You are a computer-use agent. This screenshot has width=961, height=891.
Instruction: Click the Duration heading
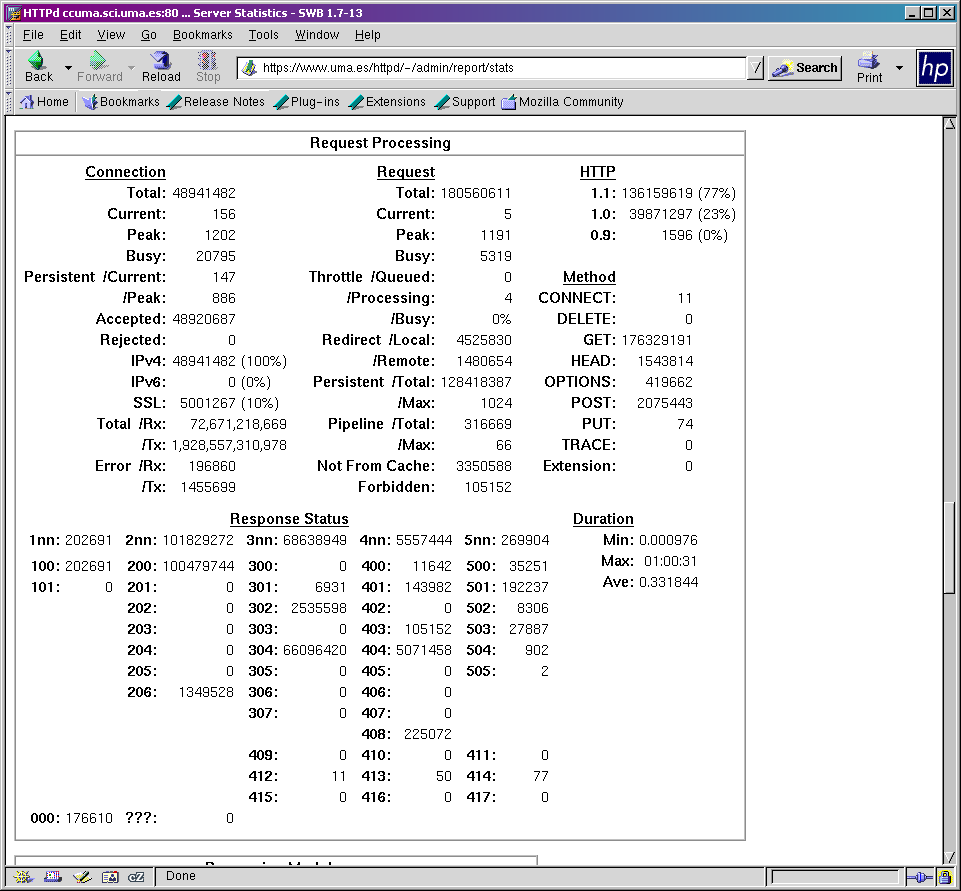[603, 519]
